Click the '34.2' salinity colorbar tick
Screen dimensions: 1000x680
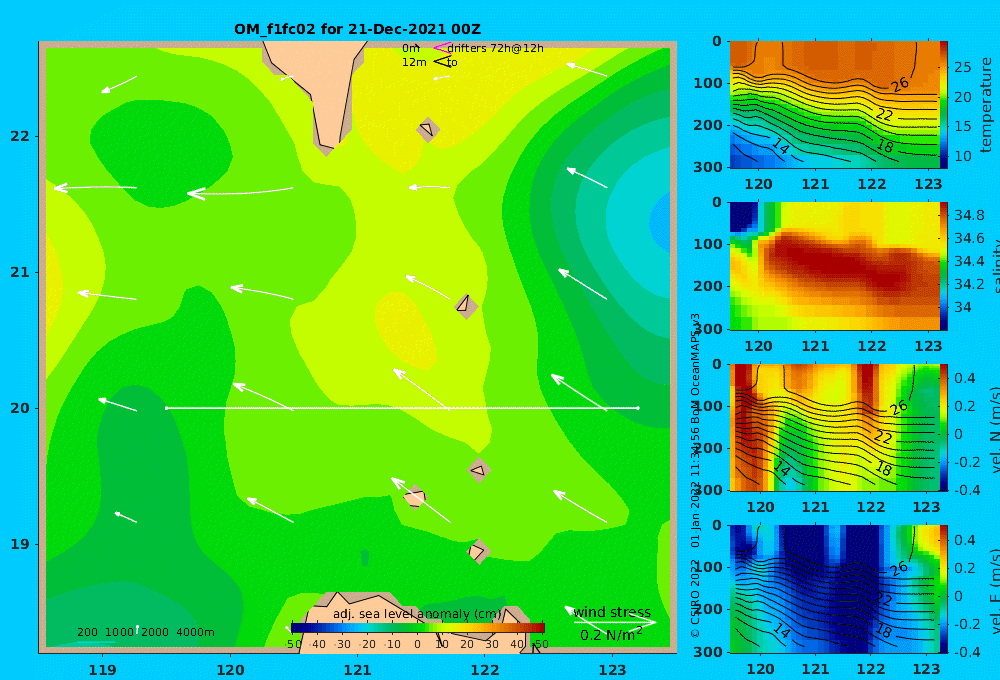[969, 284]
